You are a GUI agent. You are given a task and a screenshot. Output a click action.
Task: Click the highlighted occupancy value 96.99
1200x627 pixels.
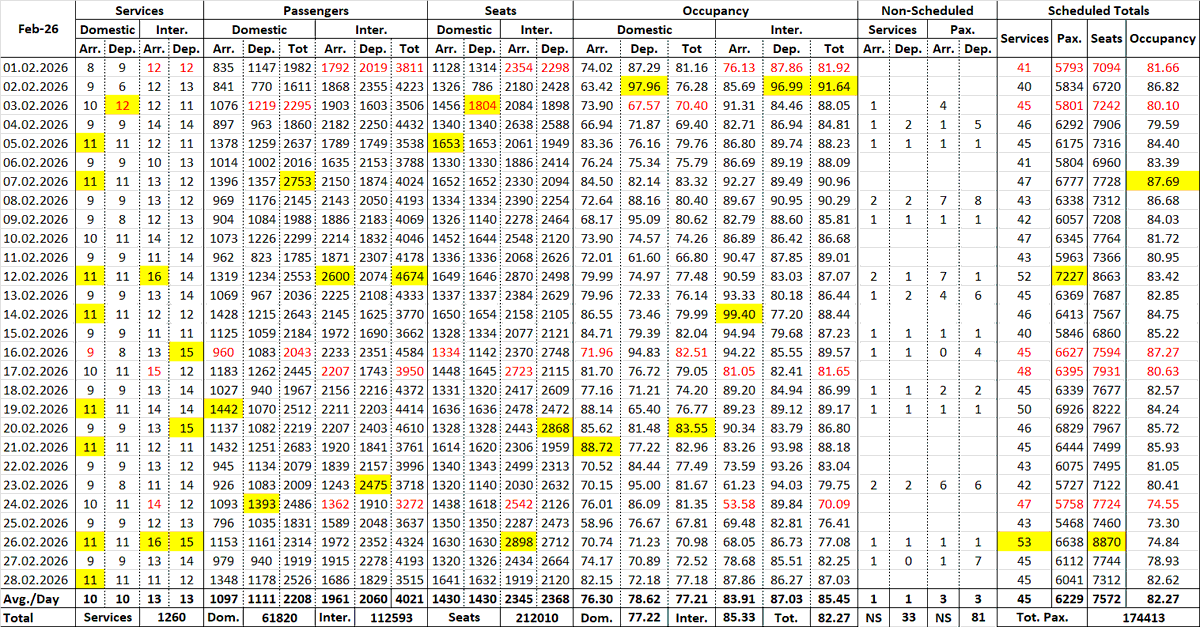click(787, 87)
